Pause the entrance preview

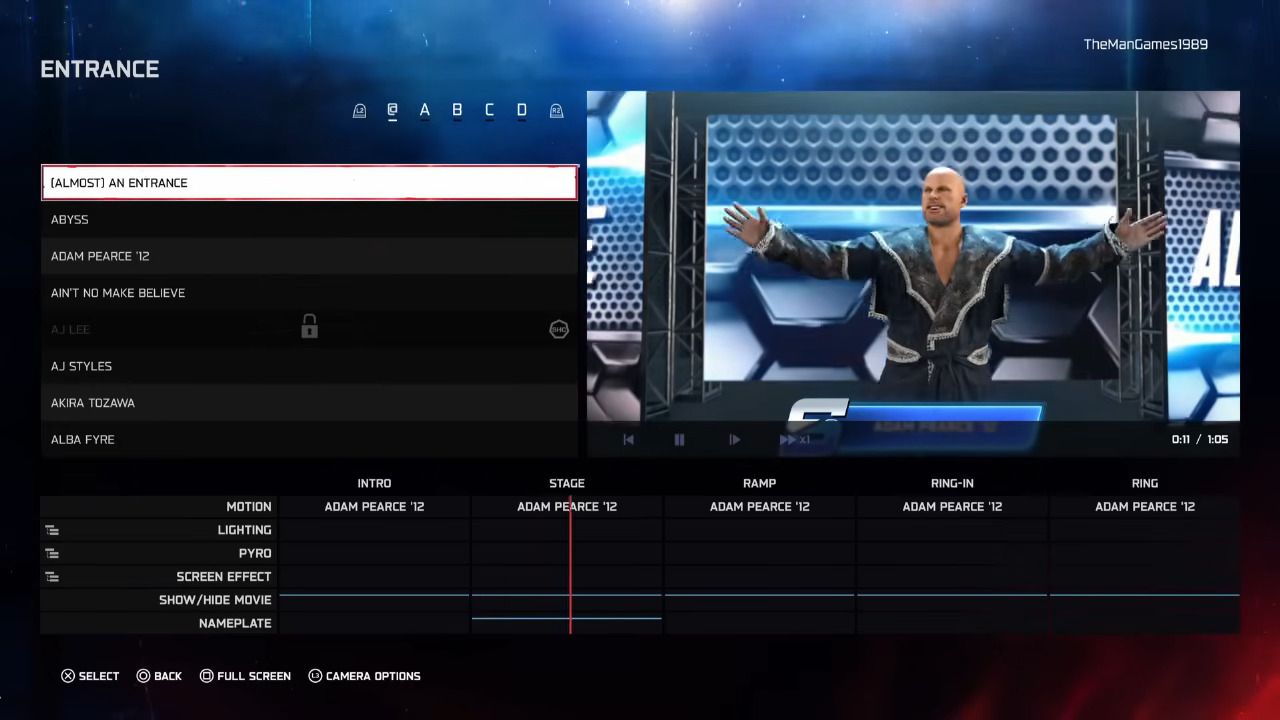point(679,439)
